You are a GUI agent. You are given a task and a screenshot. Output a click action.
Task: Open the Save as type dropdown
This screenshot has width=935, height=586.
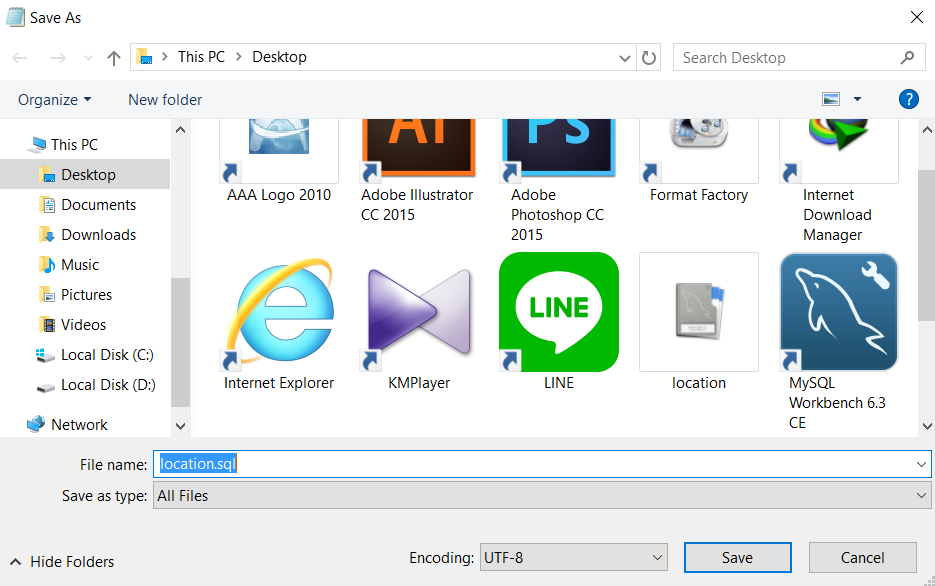pyautogui.click(x=541, y=495)
